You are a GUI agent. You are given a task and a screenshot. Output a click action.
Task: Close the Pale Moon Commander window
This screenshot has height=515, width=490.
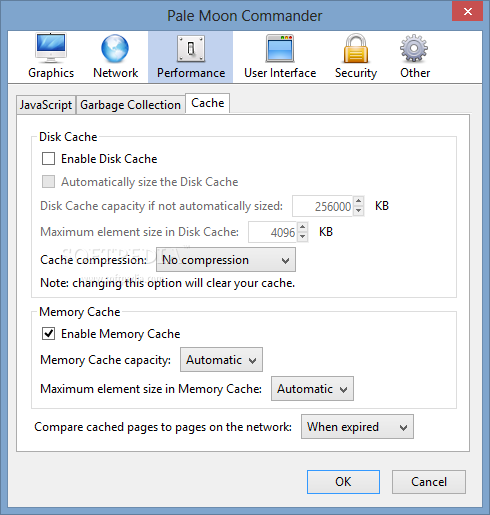[468, 12]
